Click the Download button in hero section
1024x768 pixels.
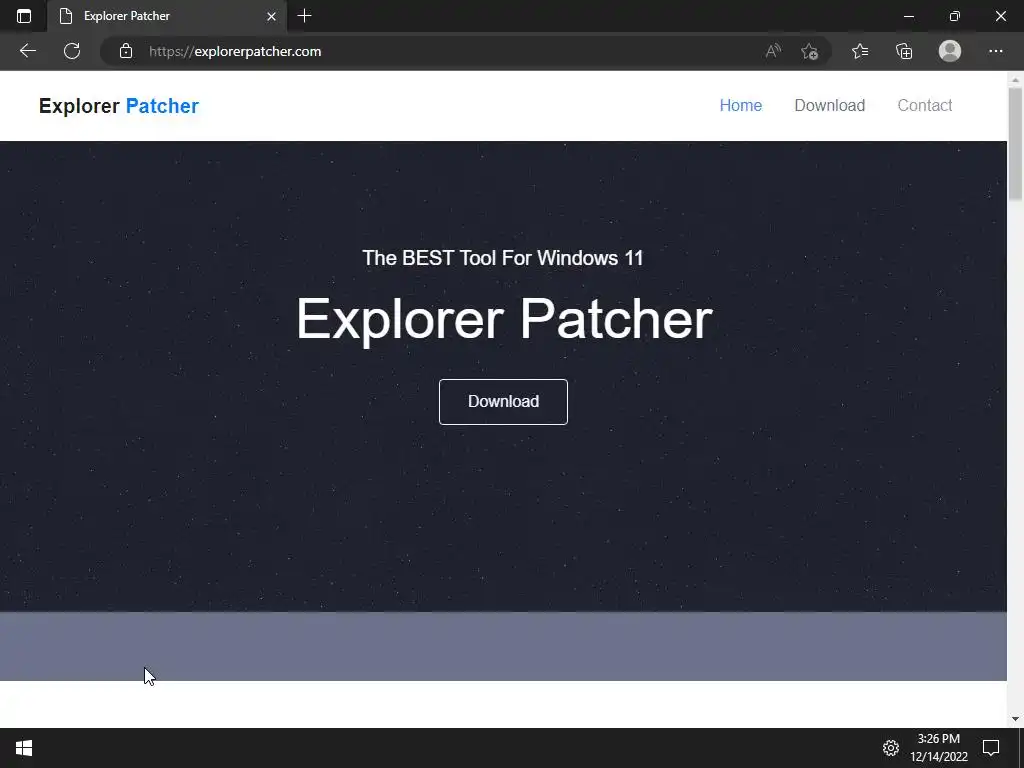pos(504,402)
